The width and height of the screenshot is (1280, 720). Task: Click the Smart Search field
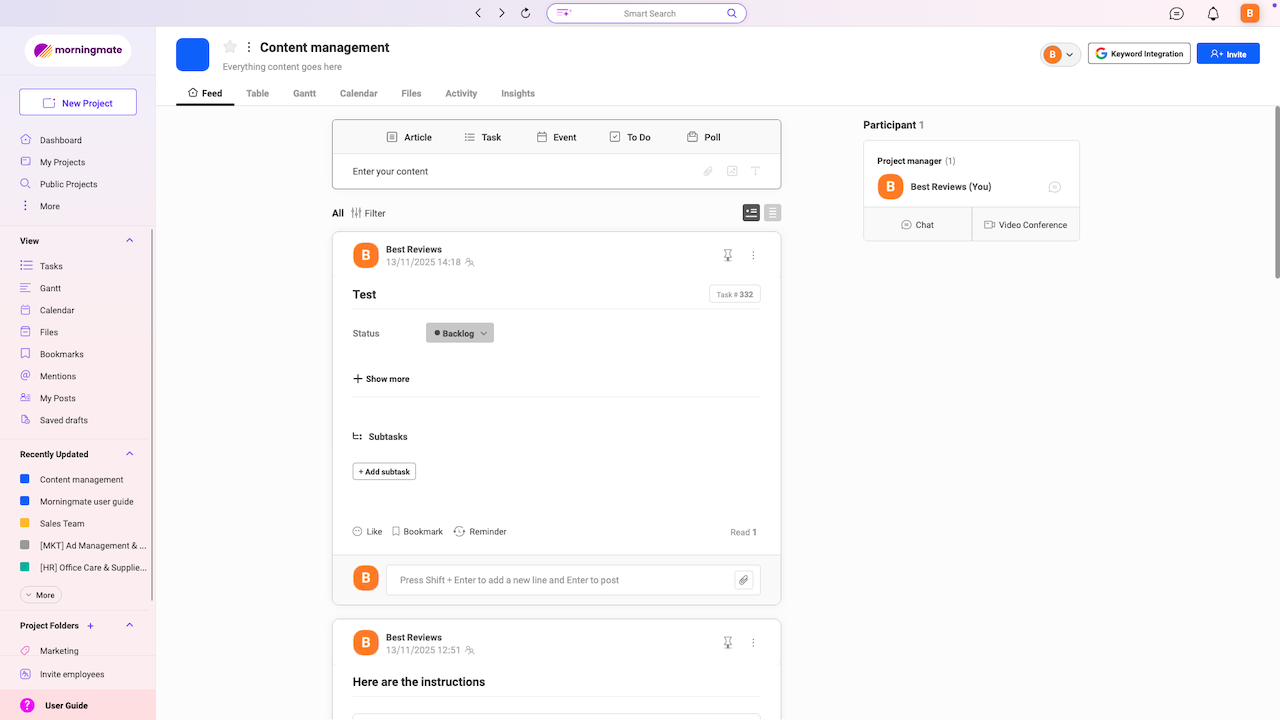tap(648, 13)
